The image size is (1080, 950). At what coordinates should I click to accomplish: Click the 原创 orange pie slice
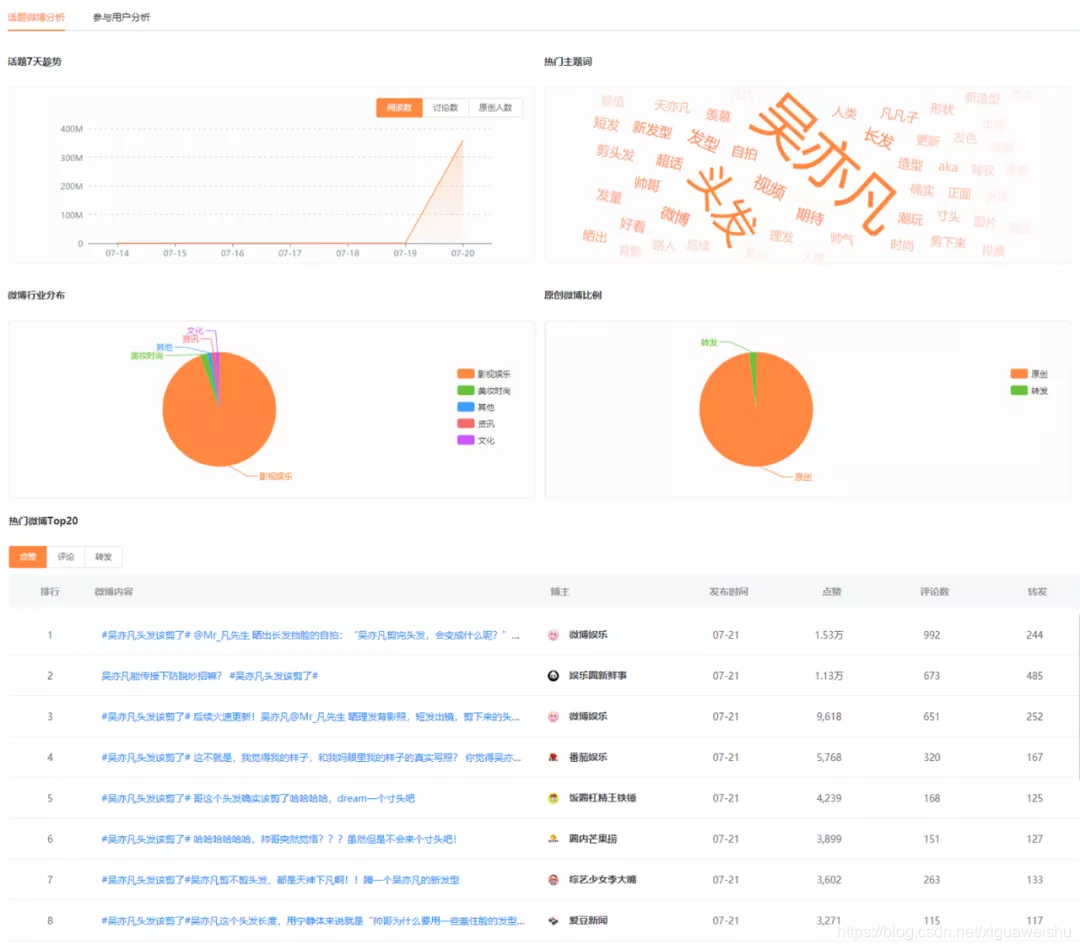[x=758, y=420]
